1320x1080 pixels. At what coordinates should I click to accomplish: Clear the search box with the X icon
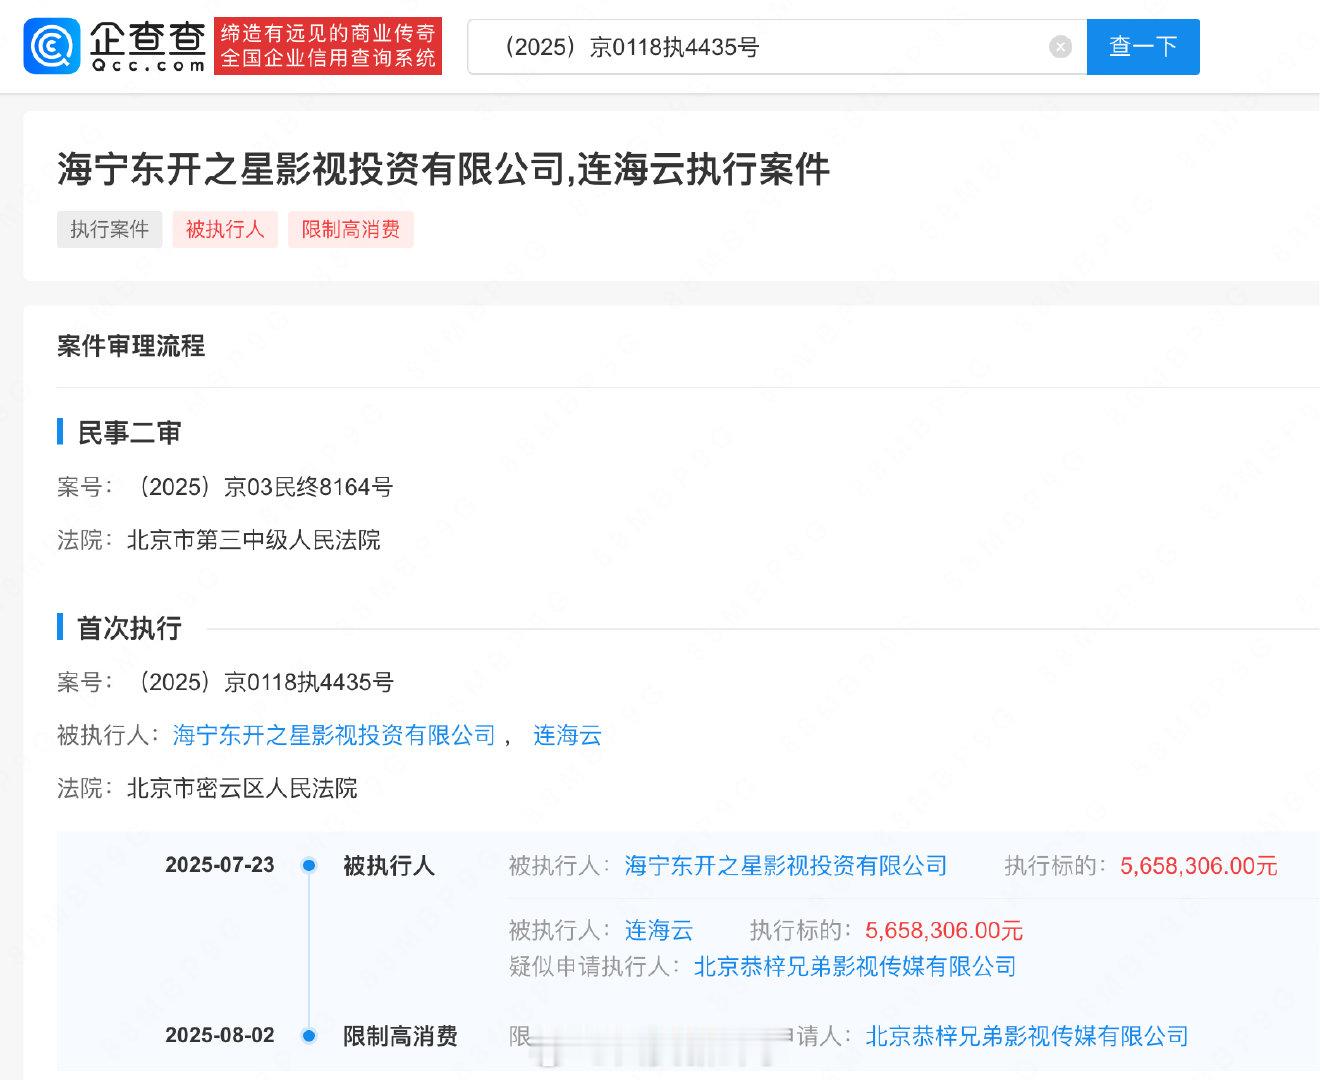tap(1060, 47)
